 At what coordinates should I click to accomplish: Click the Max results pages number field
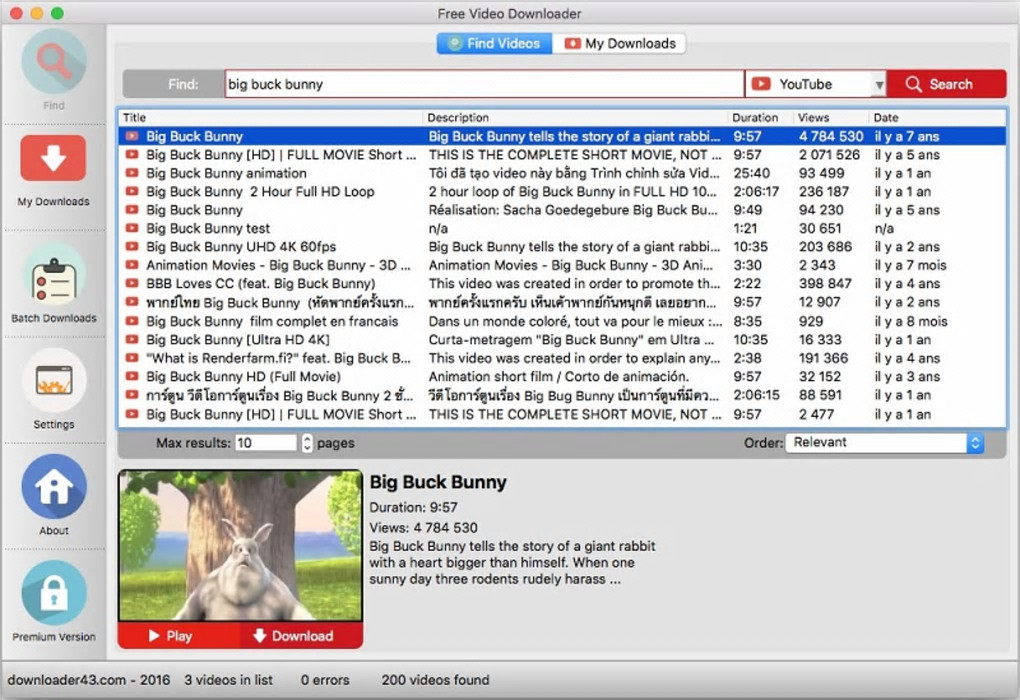pyautogui.click(x=265, y=443)
